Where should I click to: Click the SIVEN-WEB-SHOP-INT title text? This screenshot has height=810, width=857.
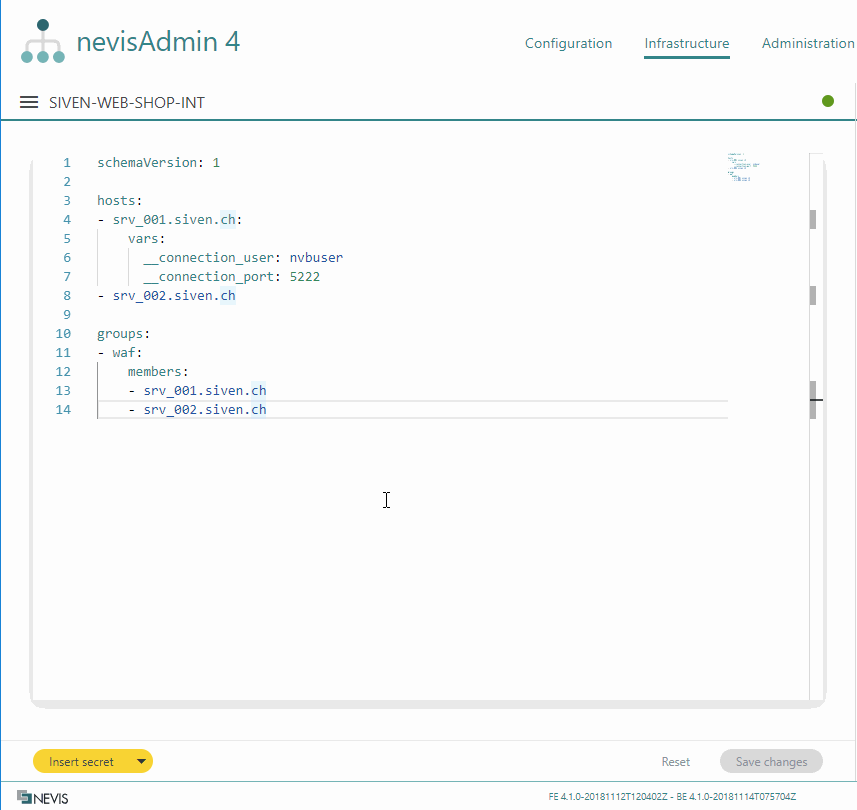click(127, 102)
